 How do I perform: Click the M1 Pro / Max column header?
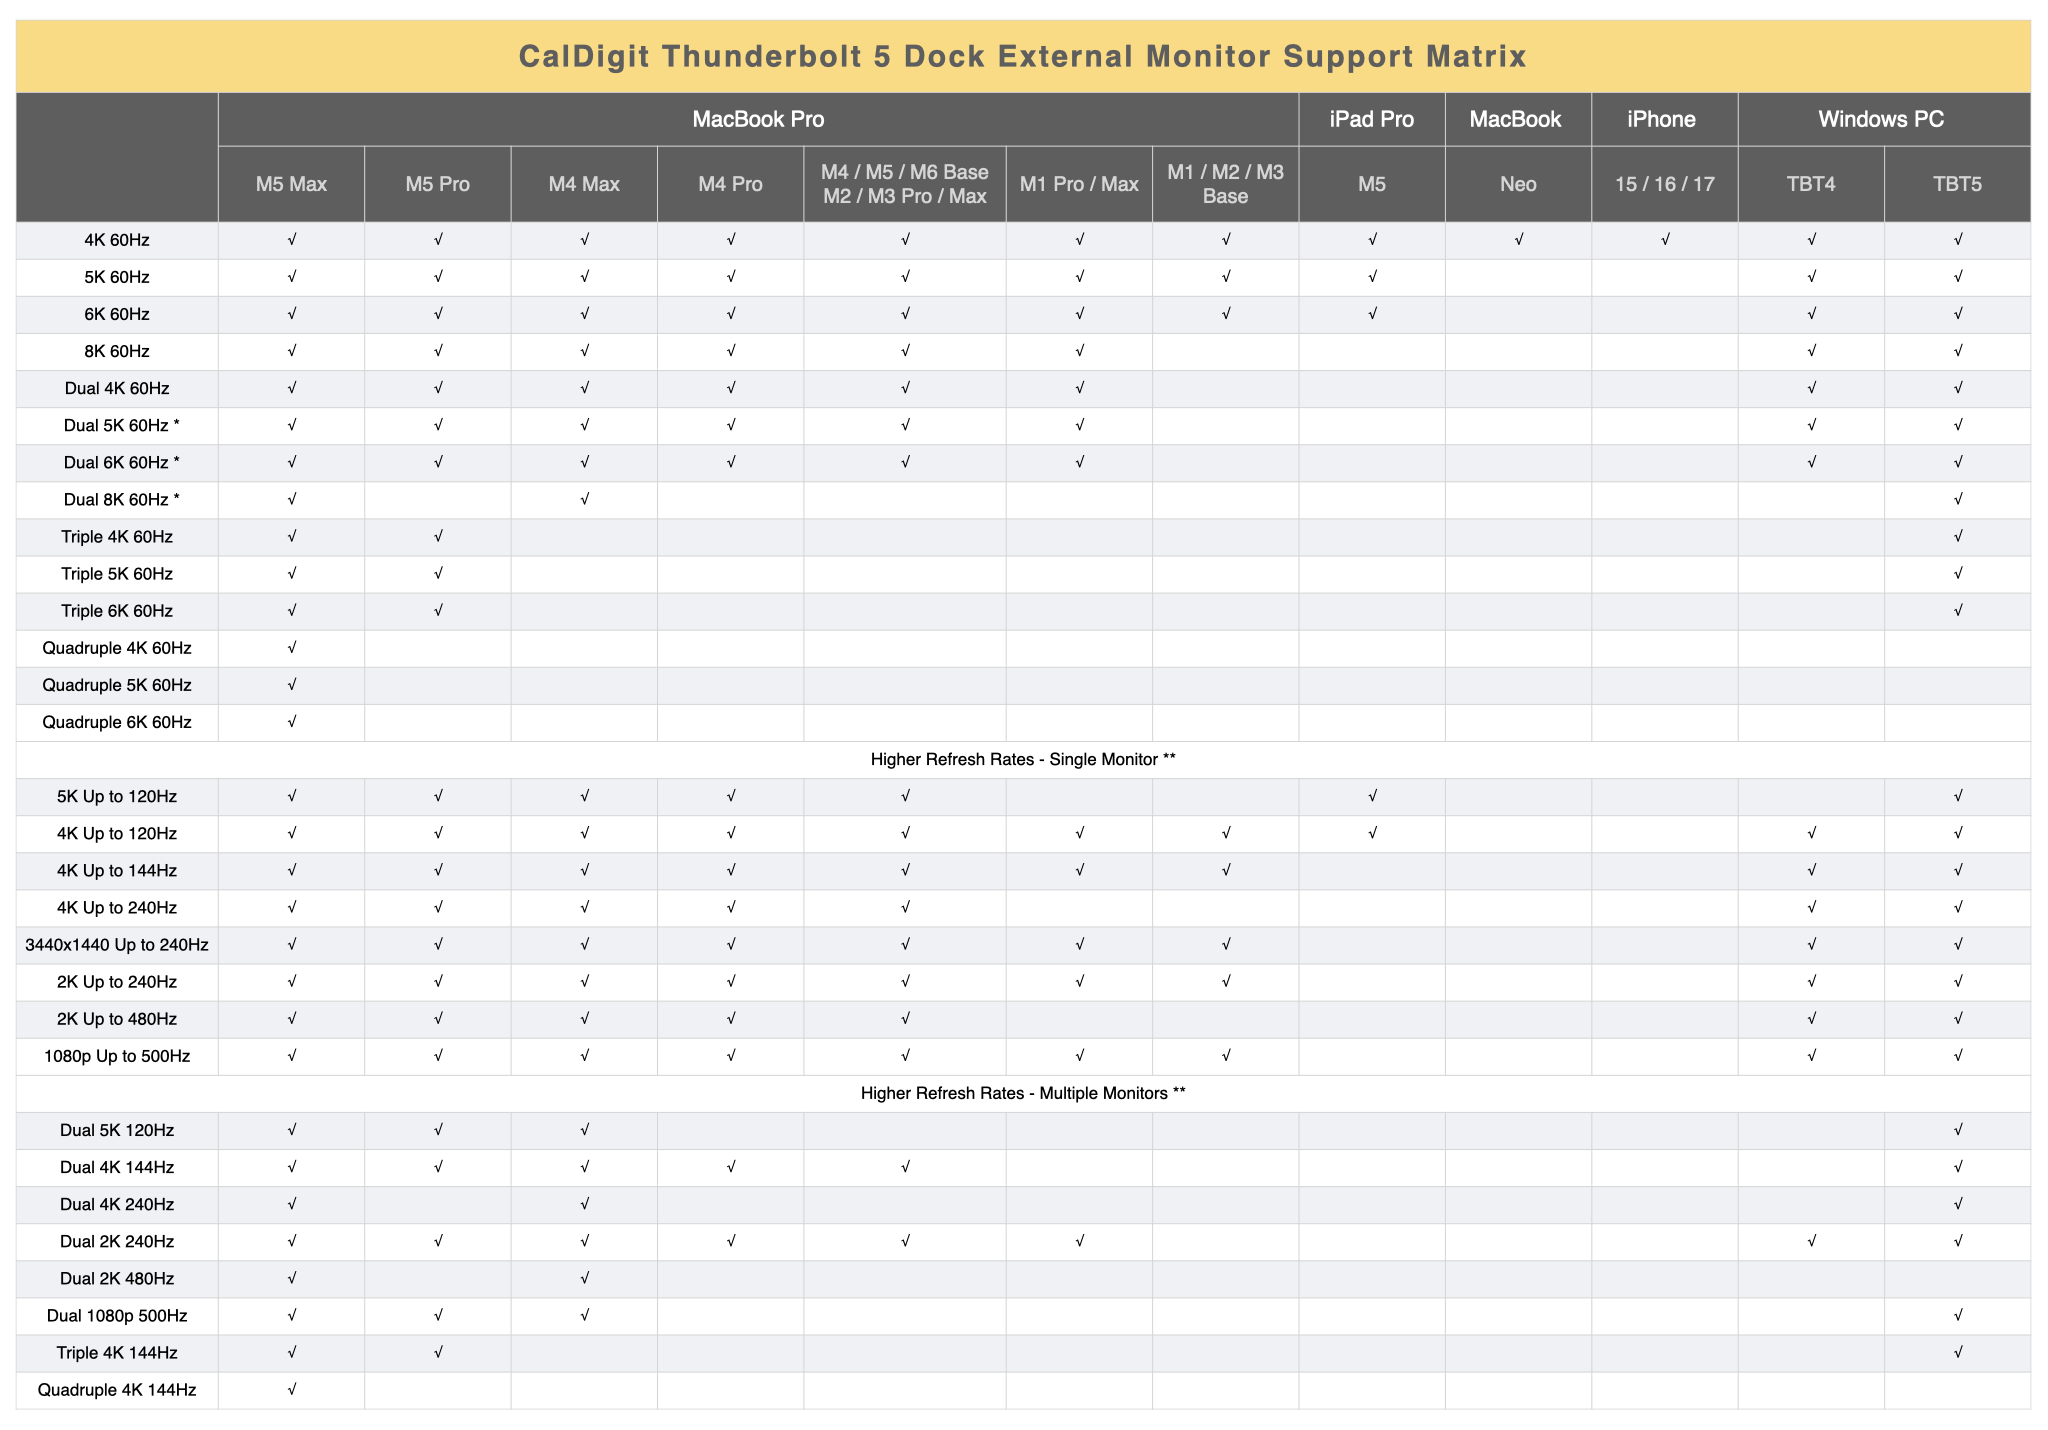coord(1079,184)
